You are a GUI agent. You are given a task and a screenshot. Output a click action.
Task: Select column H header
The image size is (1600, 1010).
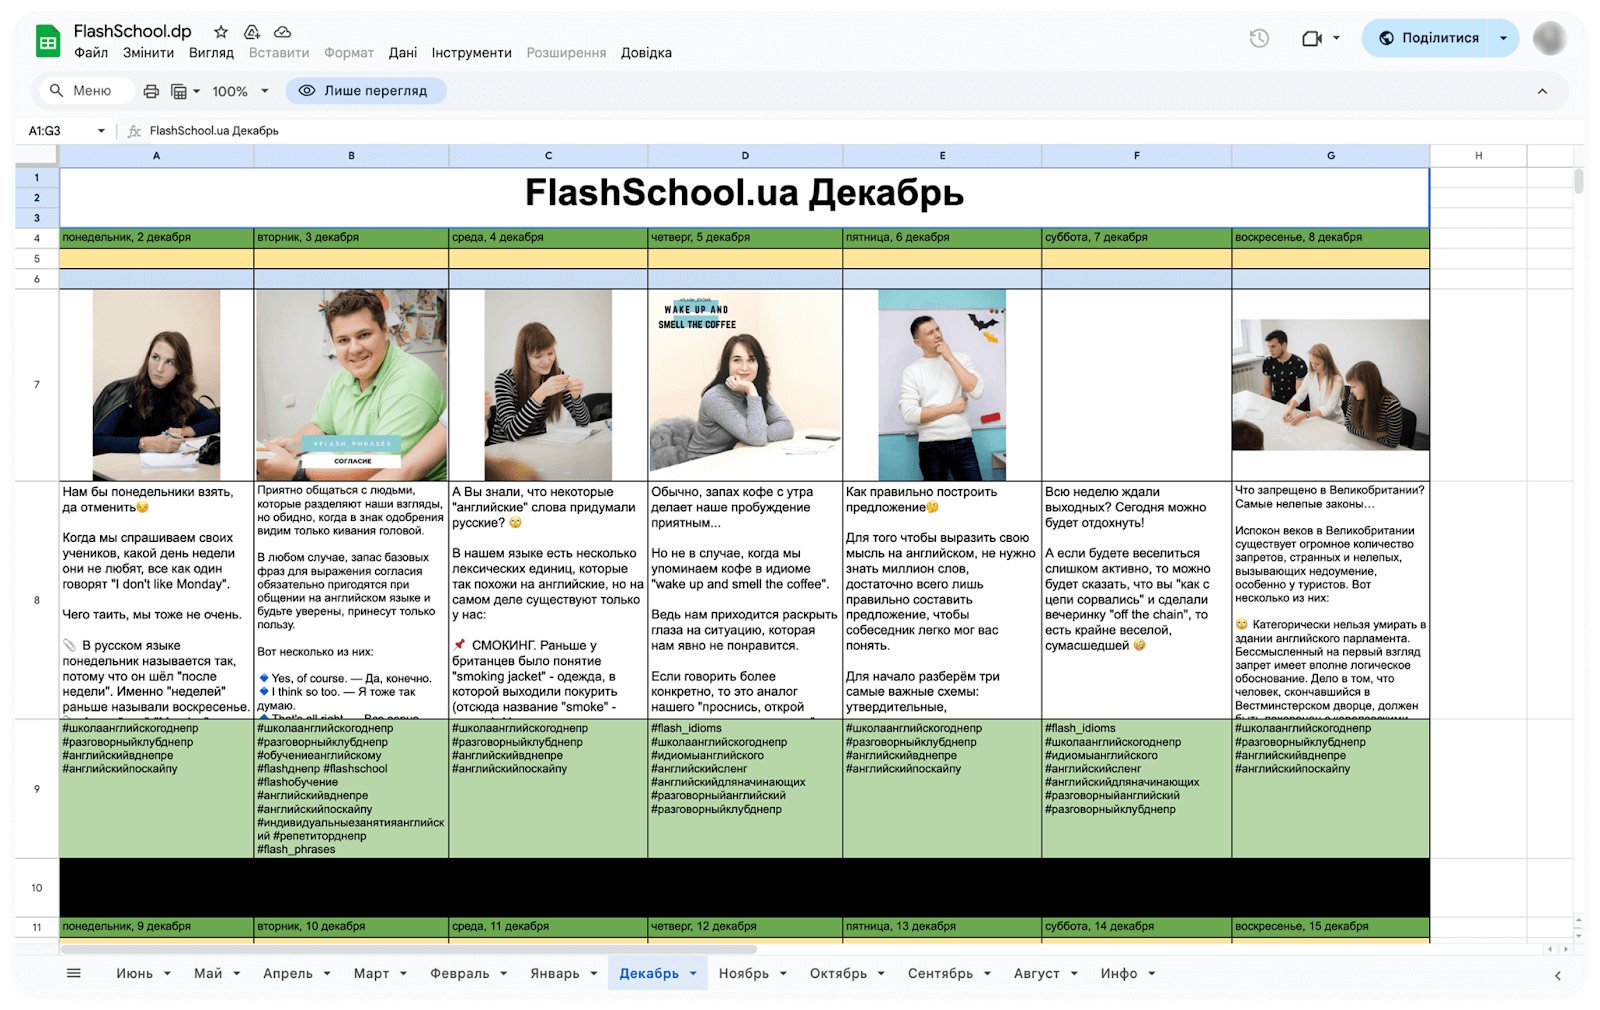(x=1478, y=156)
